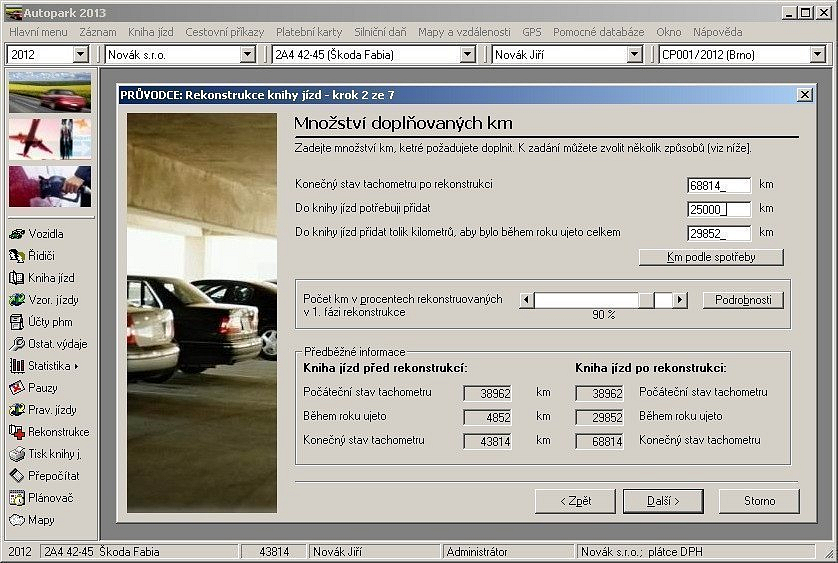The image size is (838, 563).
Task: Open Vozidla in the sidebar
Action: tap(38, 234)
